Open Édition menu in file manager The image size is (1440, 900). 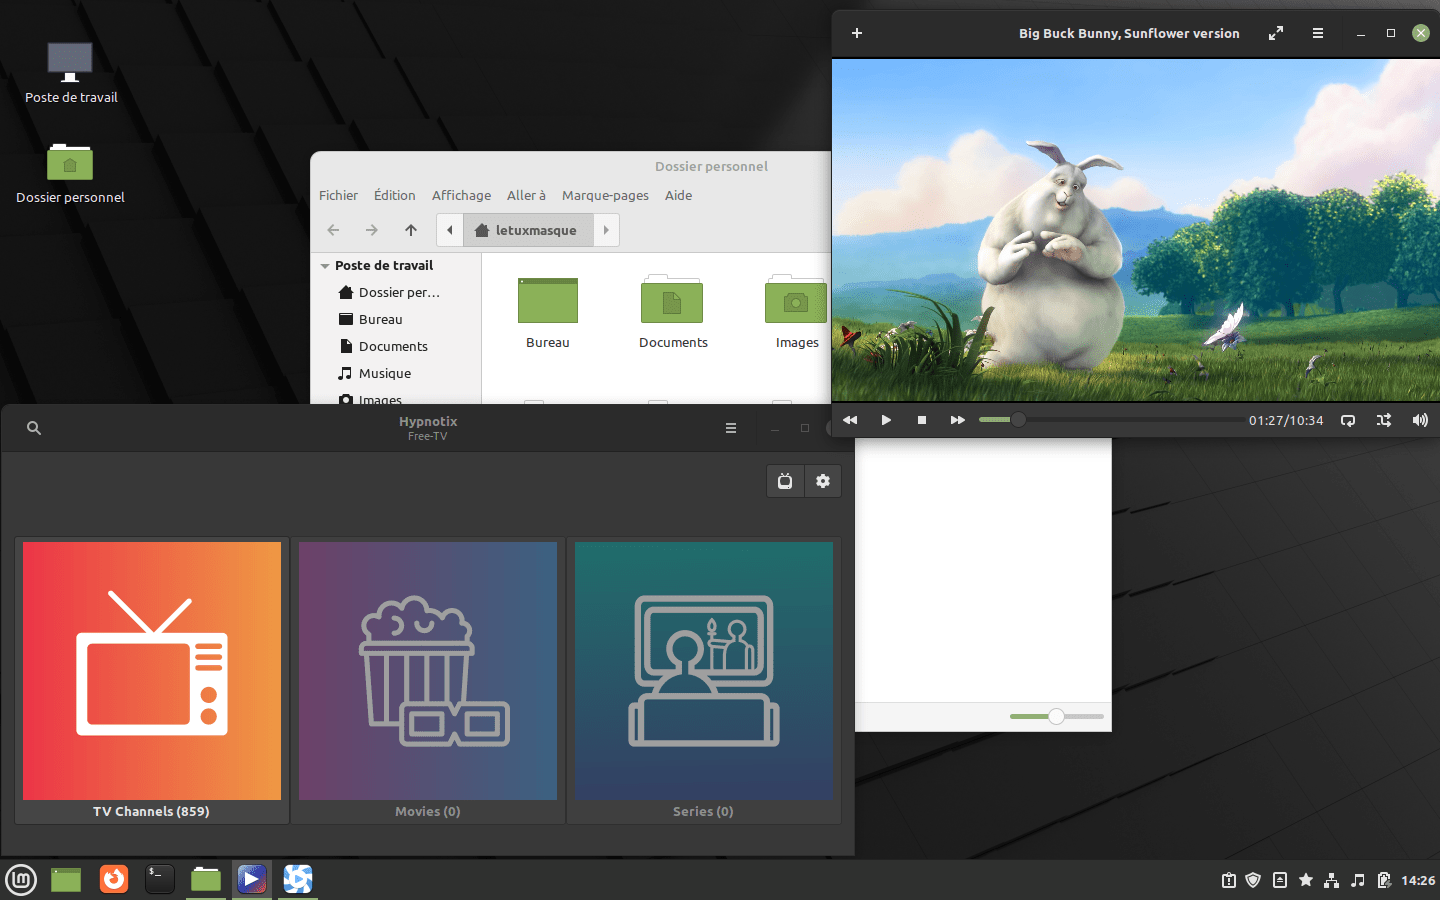click(x=395, y=195)
